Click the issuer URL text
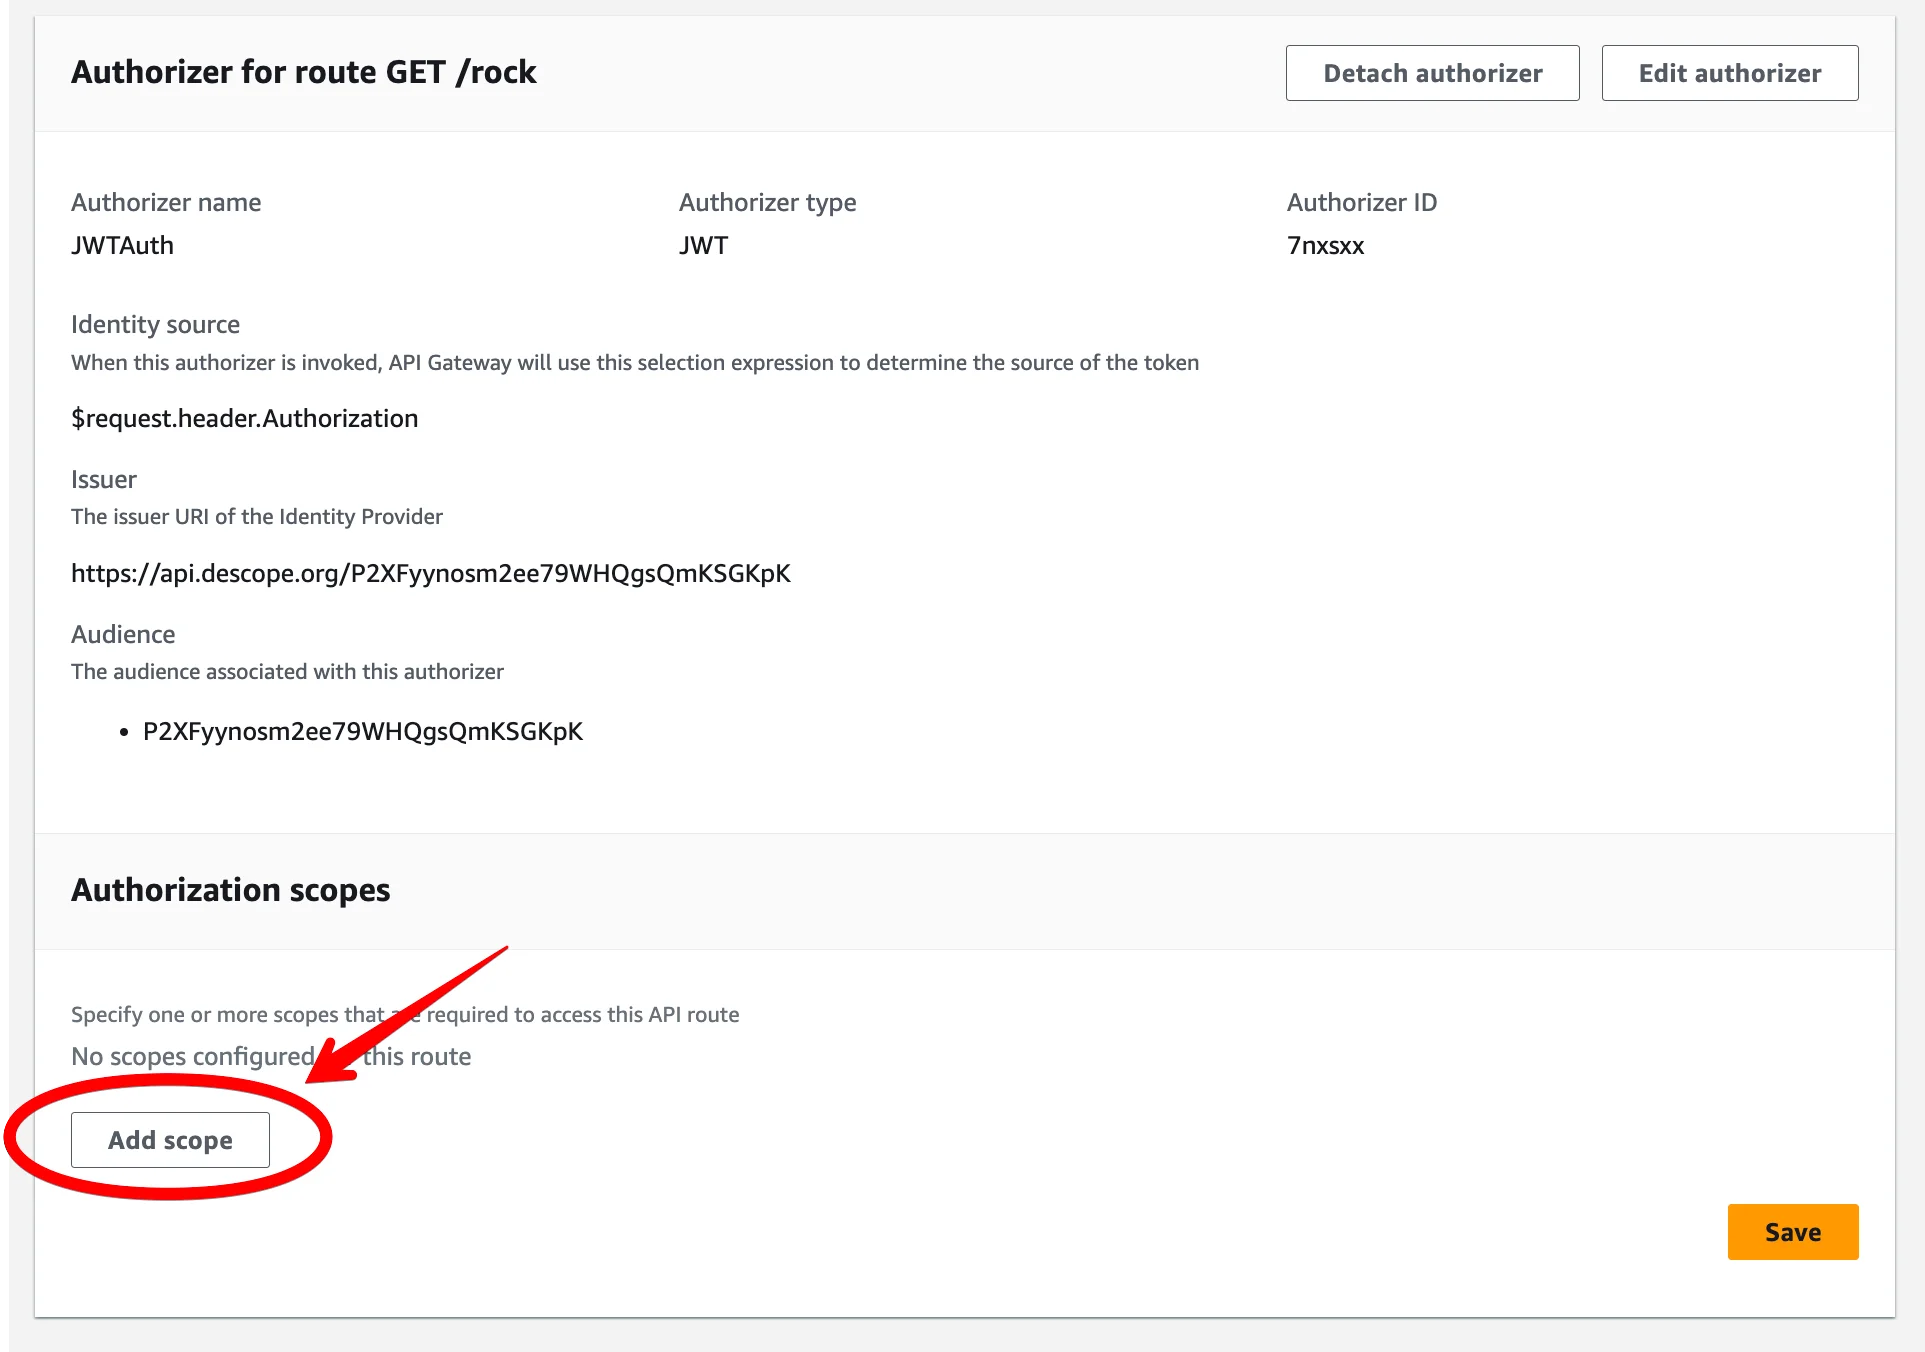The width and height of the screenshot is (1925, 1352). (x=430, y=573)
